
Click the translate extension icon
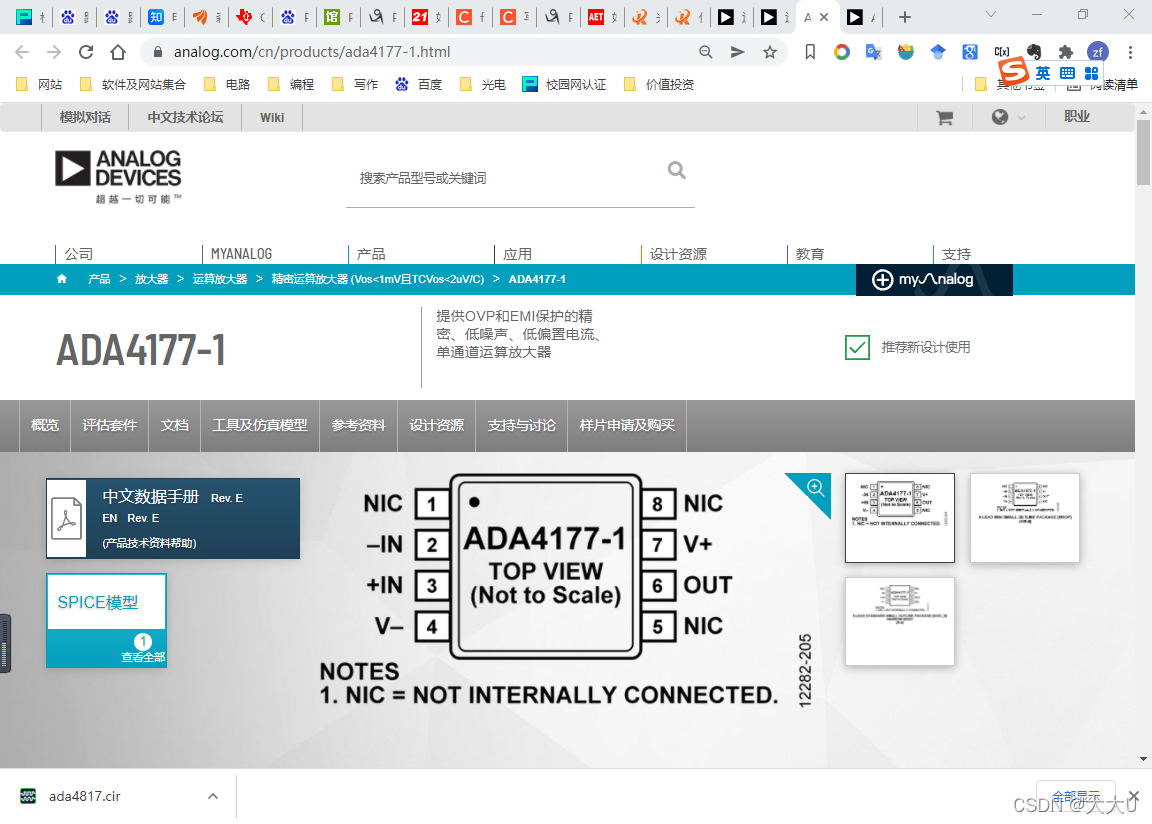[x=874, y=52]
